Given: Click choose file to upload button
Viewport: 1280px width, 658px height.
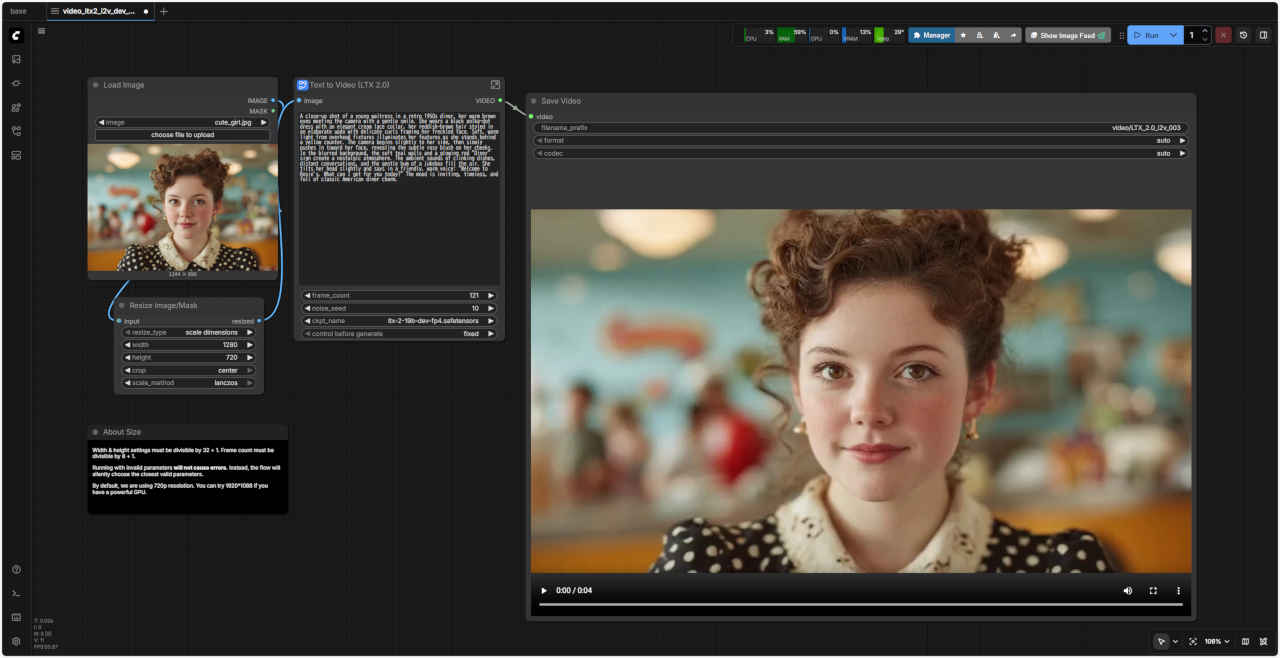Looking at the screenshot, I should click(x=182, y=134).
